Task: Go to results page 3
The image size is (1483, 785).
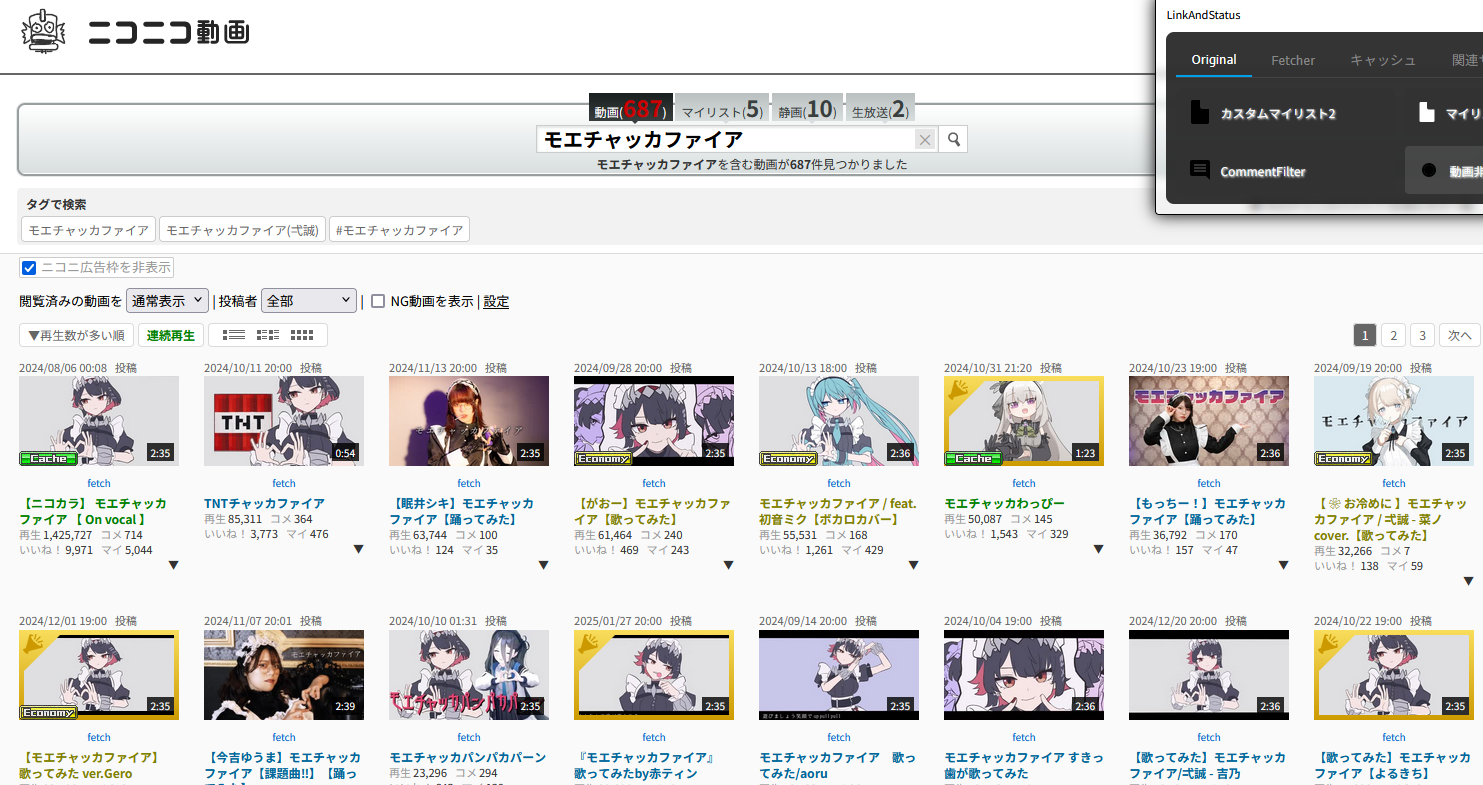Action: (x=1422, y=335)
